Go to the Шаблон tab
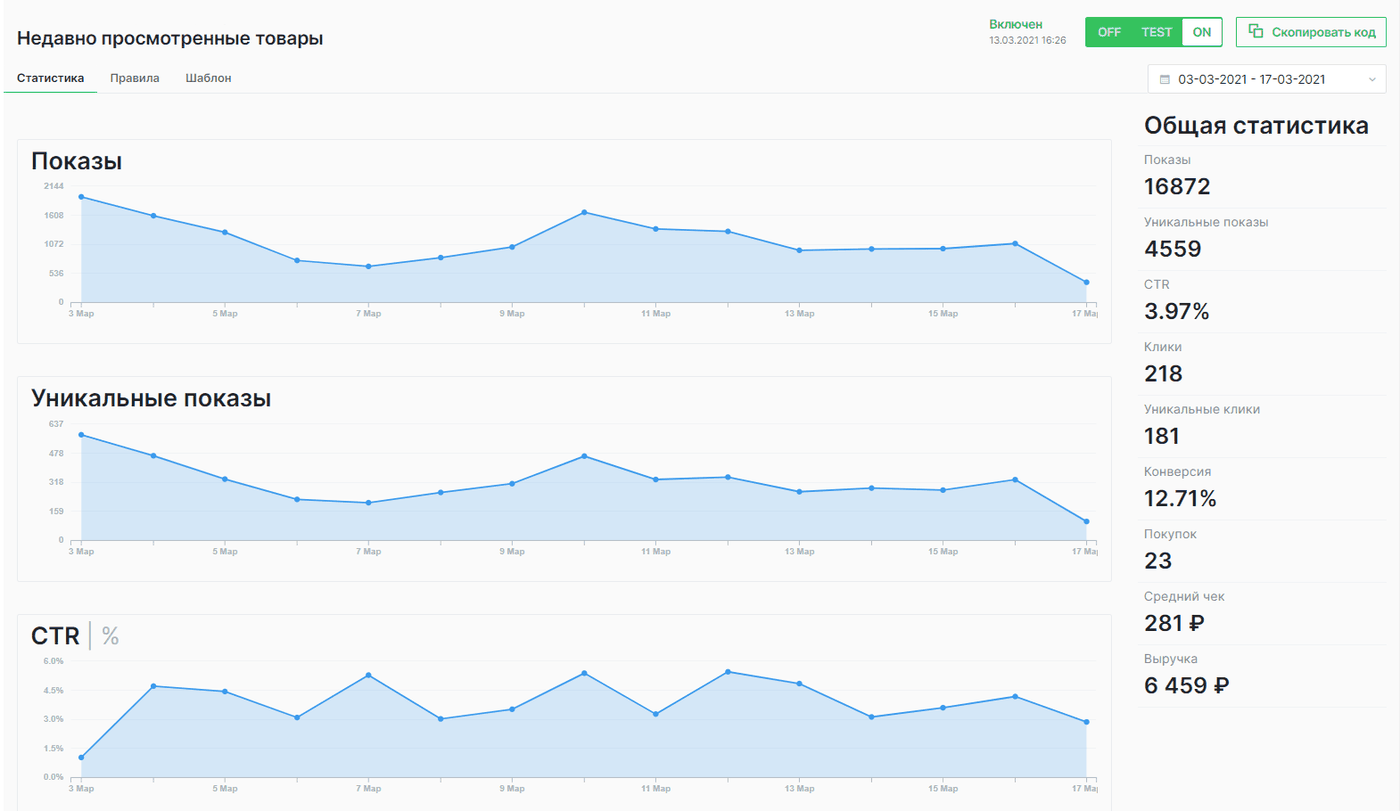The image size is (1400, 811). (x=208, y=78)
